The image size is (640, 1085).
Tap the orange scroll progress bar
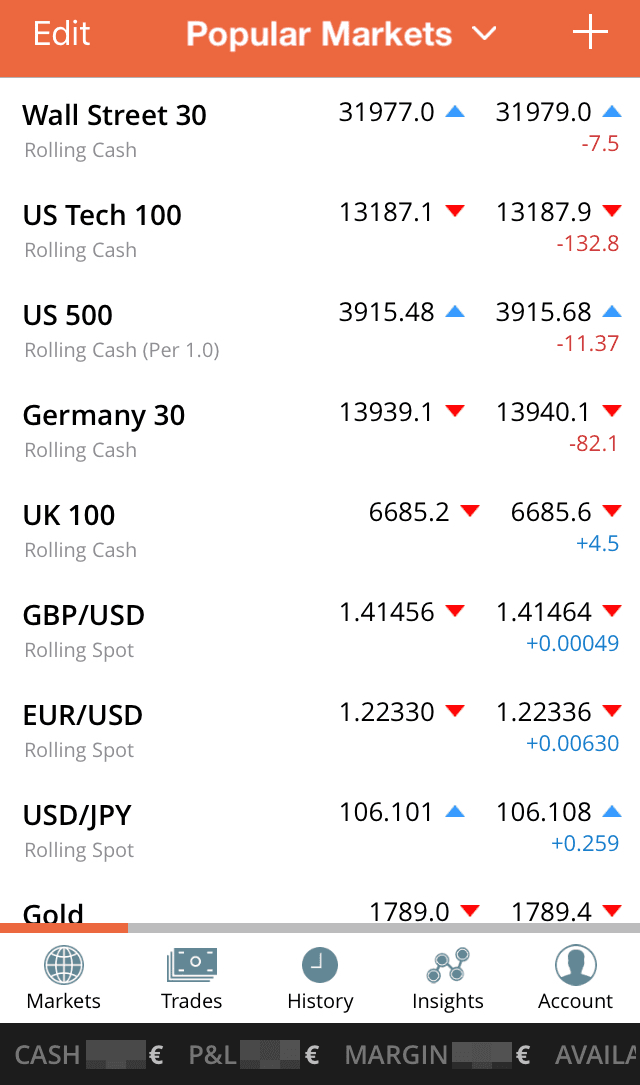[64, 928]
